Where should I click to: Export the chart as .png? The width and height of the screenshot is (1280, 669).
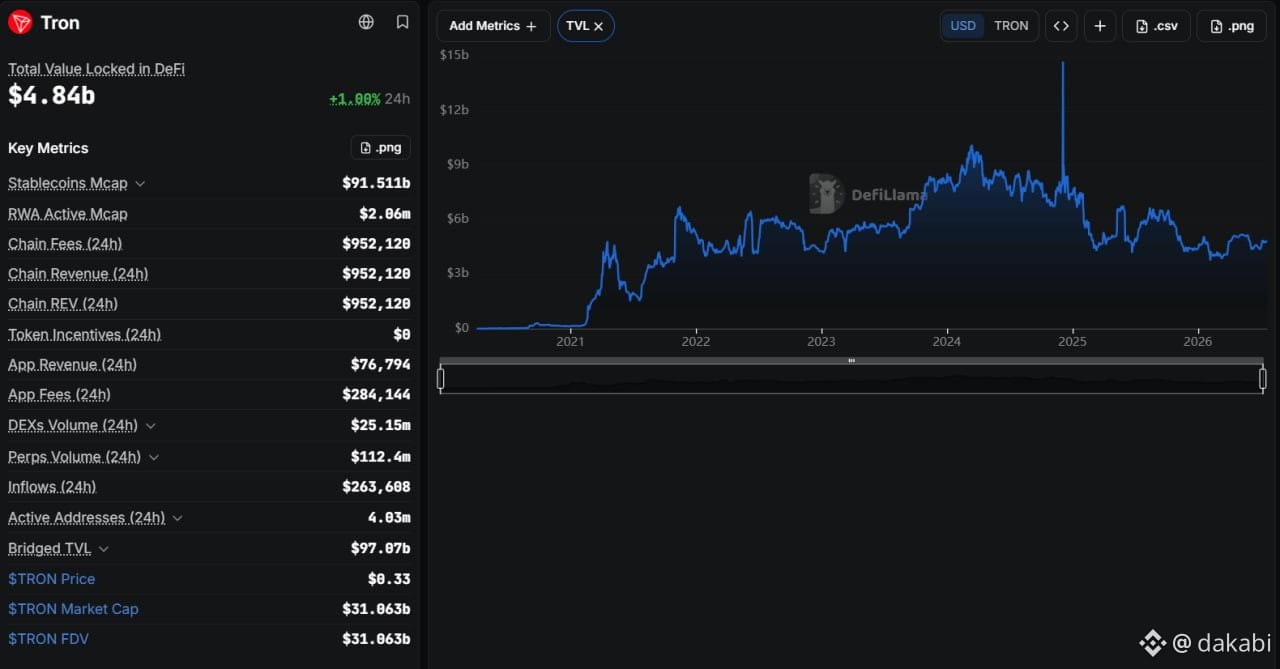[x=1232, y=26]
